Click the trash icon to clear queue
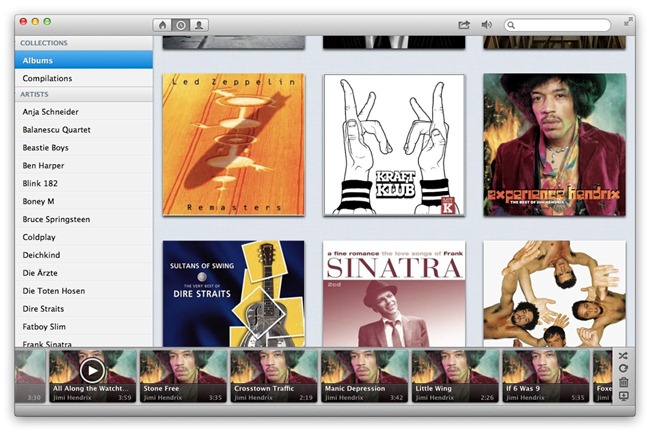 coord(623,382)
